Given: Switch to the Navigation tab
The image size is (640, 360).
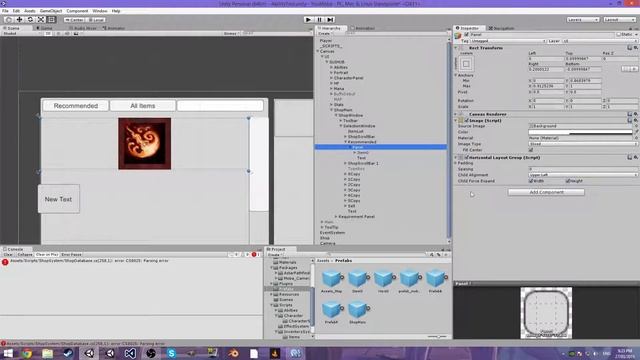Looking at the screenshot, I should (x=502, y=28).
